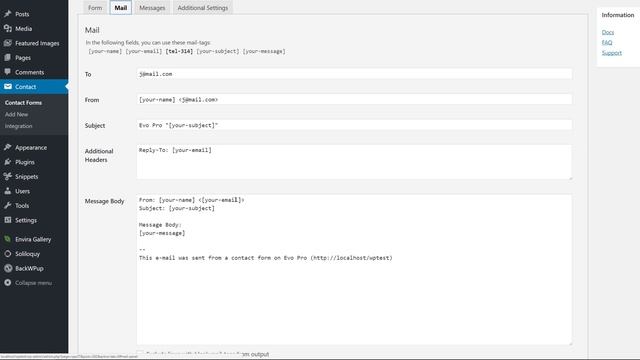Open the Support link
This screenshot has width=640, height=360.
tap(611, 53)
